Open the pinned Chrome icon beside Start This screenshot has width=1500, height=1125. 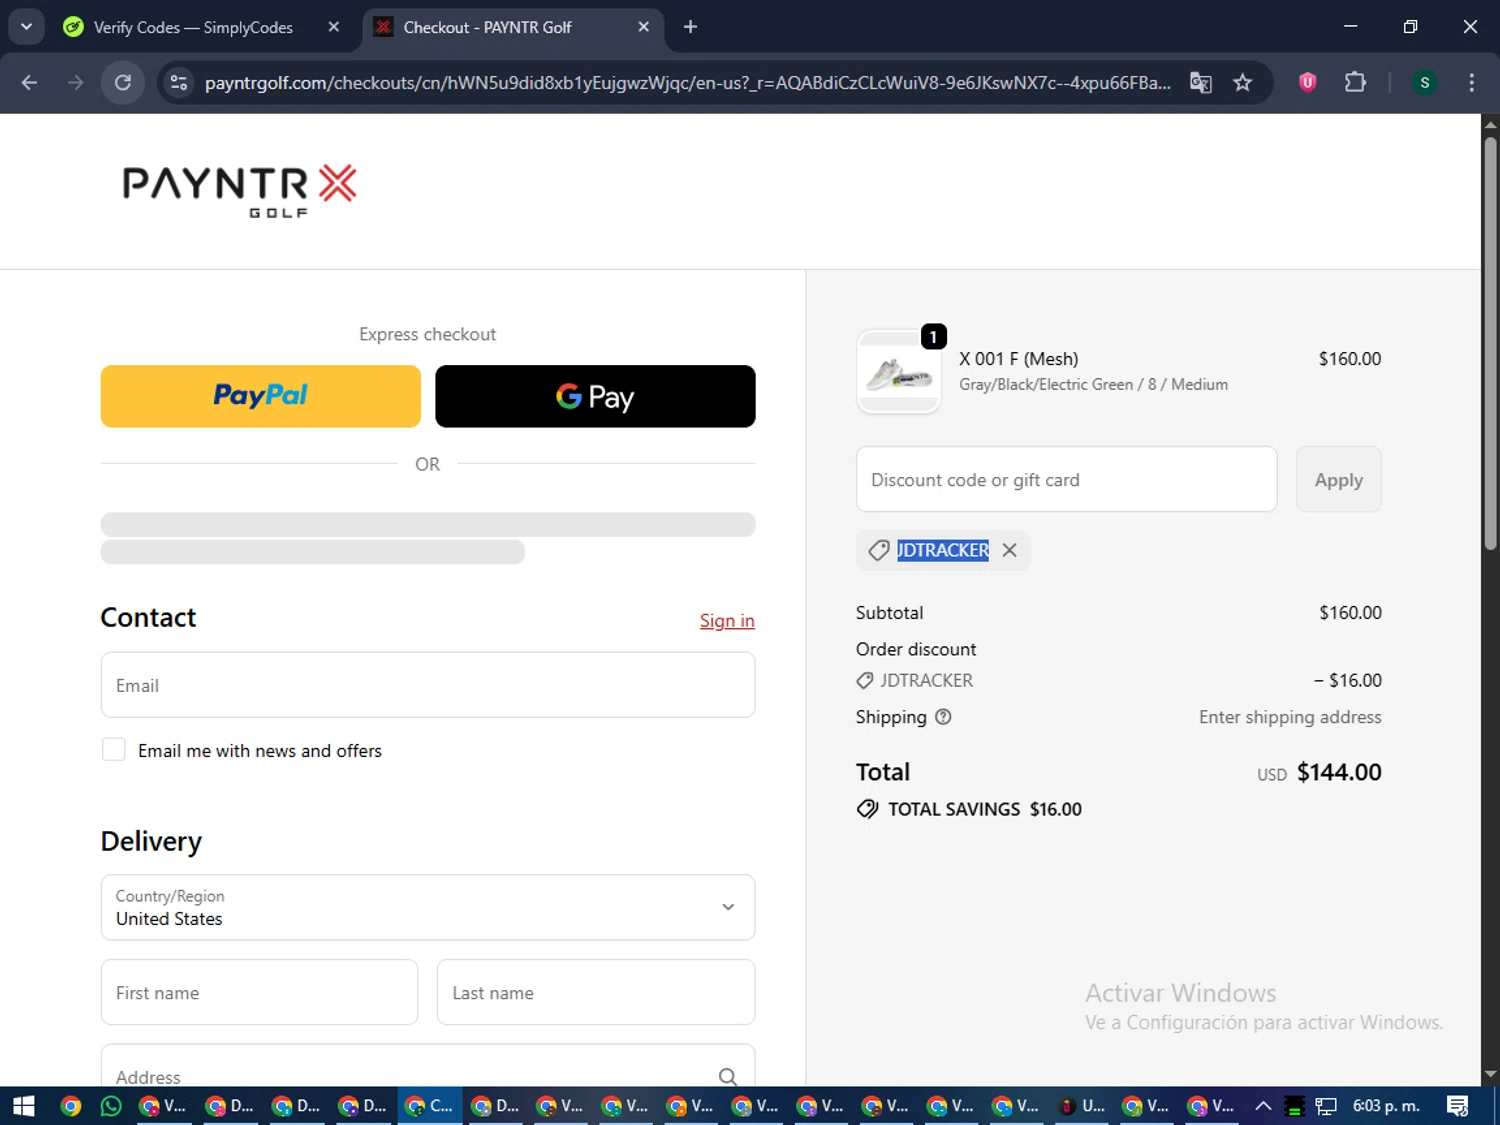click(x=70, y=1106)
